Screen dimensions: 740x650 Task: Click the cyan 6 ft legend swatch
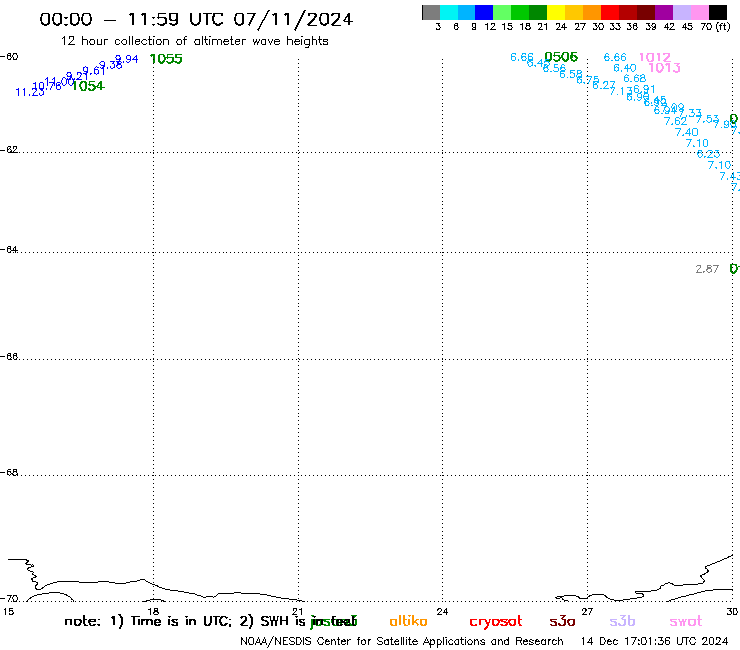[449, 12]
